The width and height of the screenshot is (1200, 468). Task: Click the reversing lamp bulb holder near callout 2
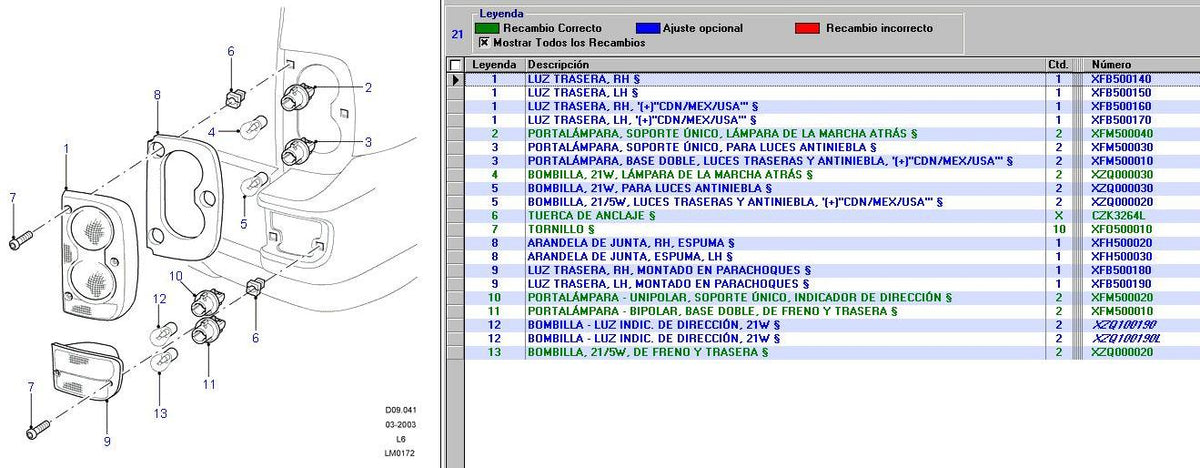296,97
